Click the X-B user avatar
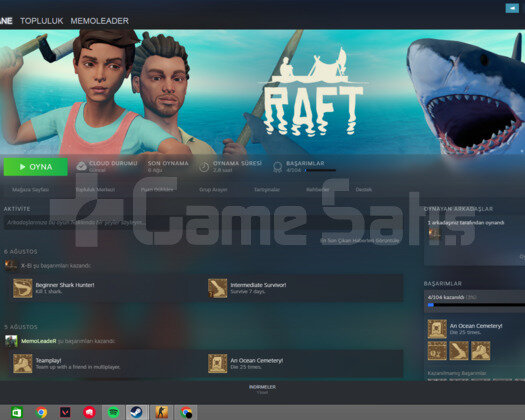 (x=11, y=265)
